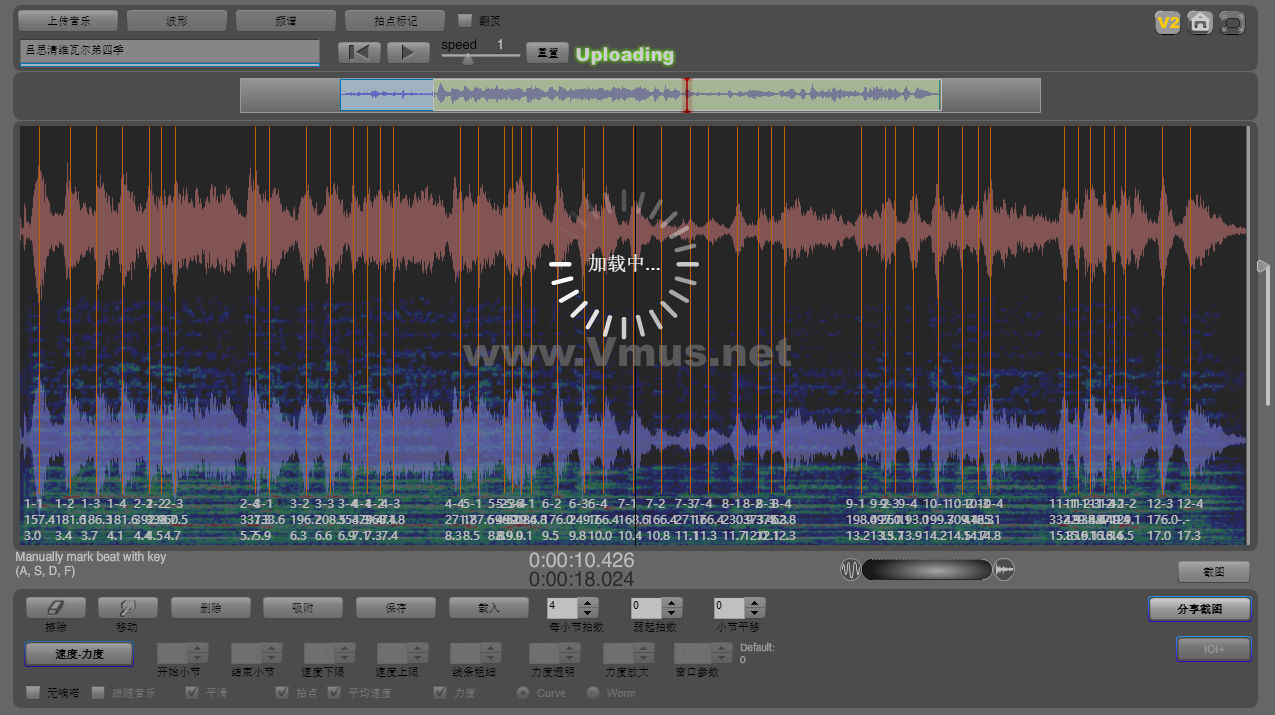Go to the home page icon

point(1200,22)
